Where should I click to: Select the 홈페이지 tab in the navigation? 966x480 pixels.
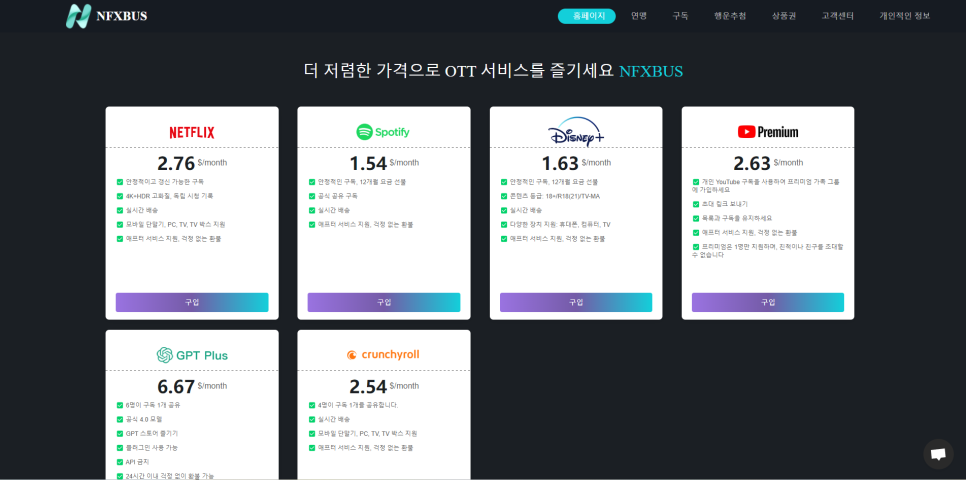point(586,16)
